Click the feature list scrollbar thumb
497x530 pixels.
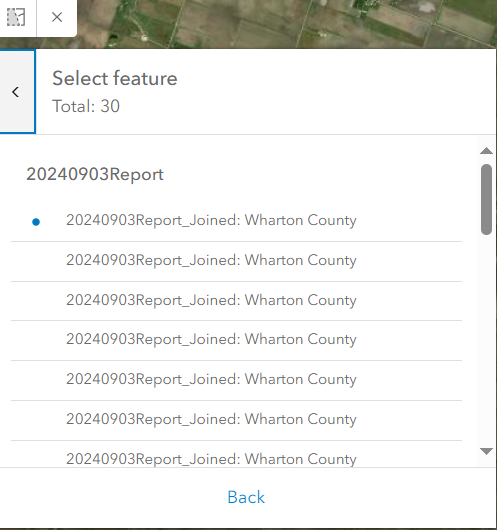pos(486,199)
